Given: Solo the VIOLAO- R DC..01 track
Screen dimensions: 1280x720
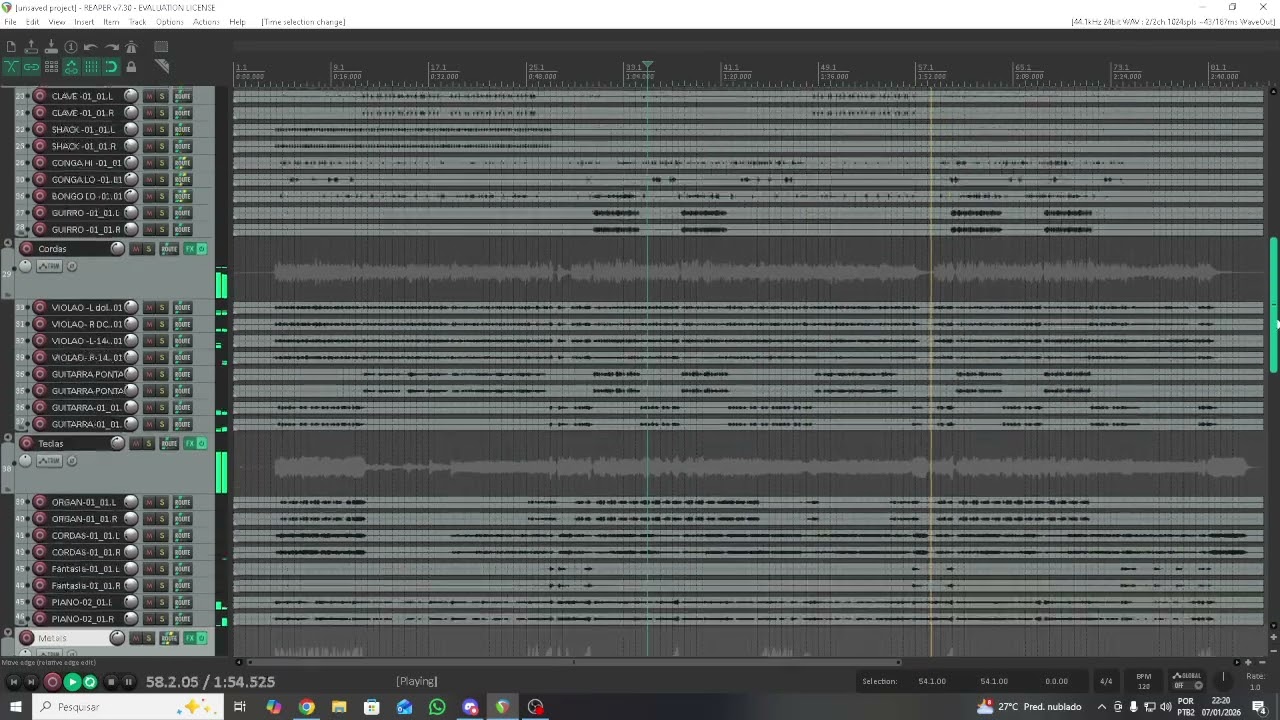Looking at the screenshot, I should pyautogui.click(x=162, y=324).
